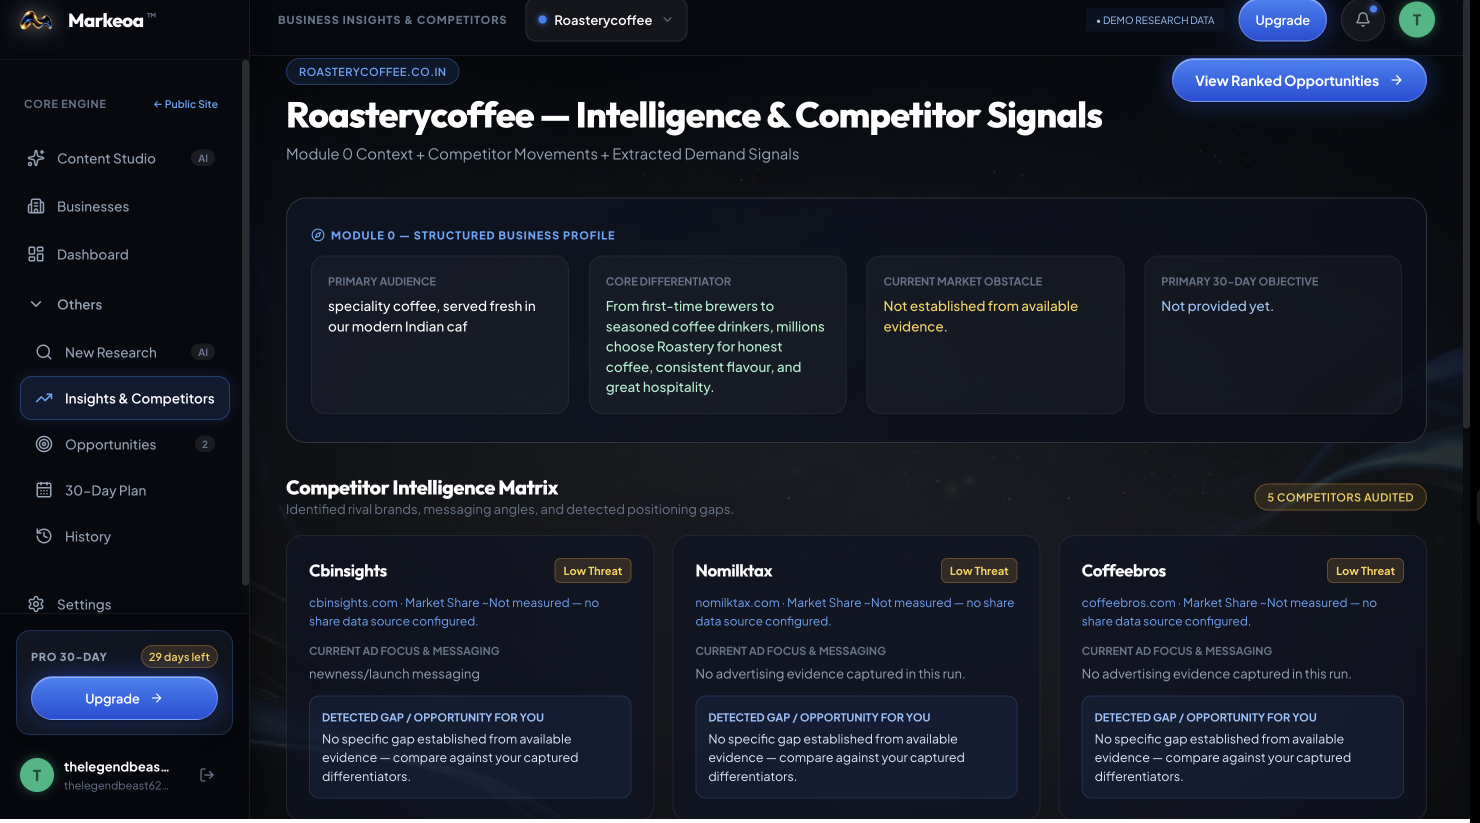Click the sidebar vertical scrollbar
This screenshot has height=823, width=1480.
[x=245, y=322]
